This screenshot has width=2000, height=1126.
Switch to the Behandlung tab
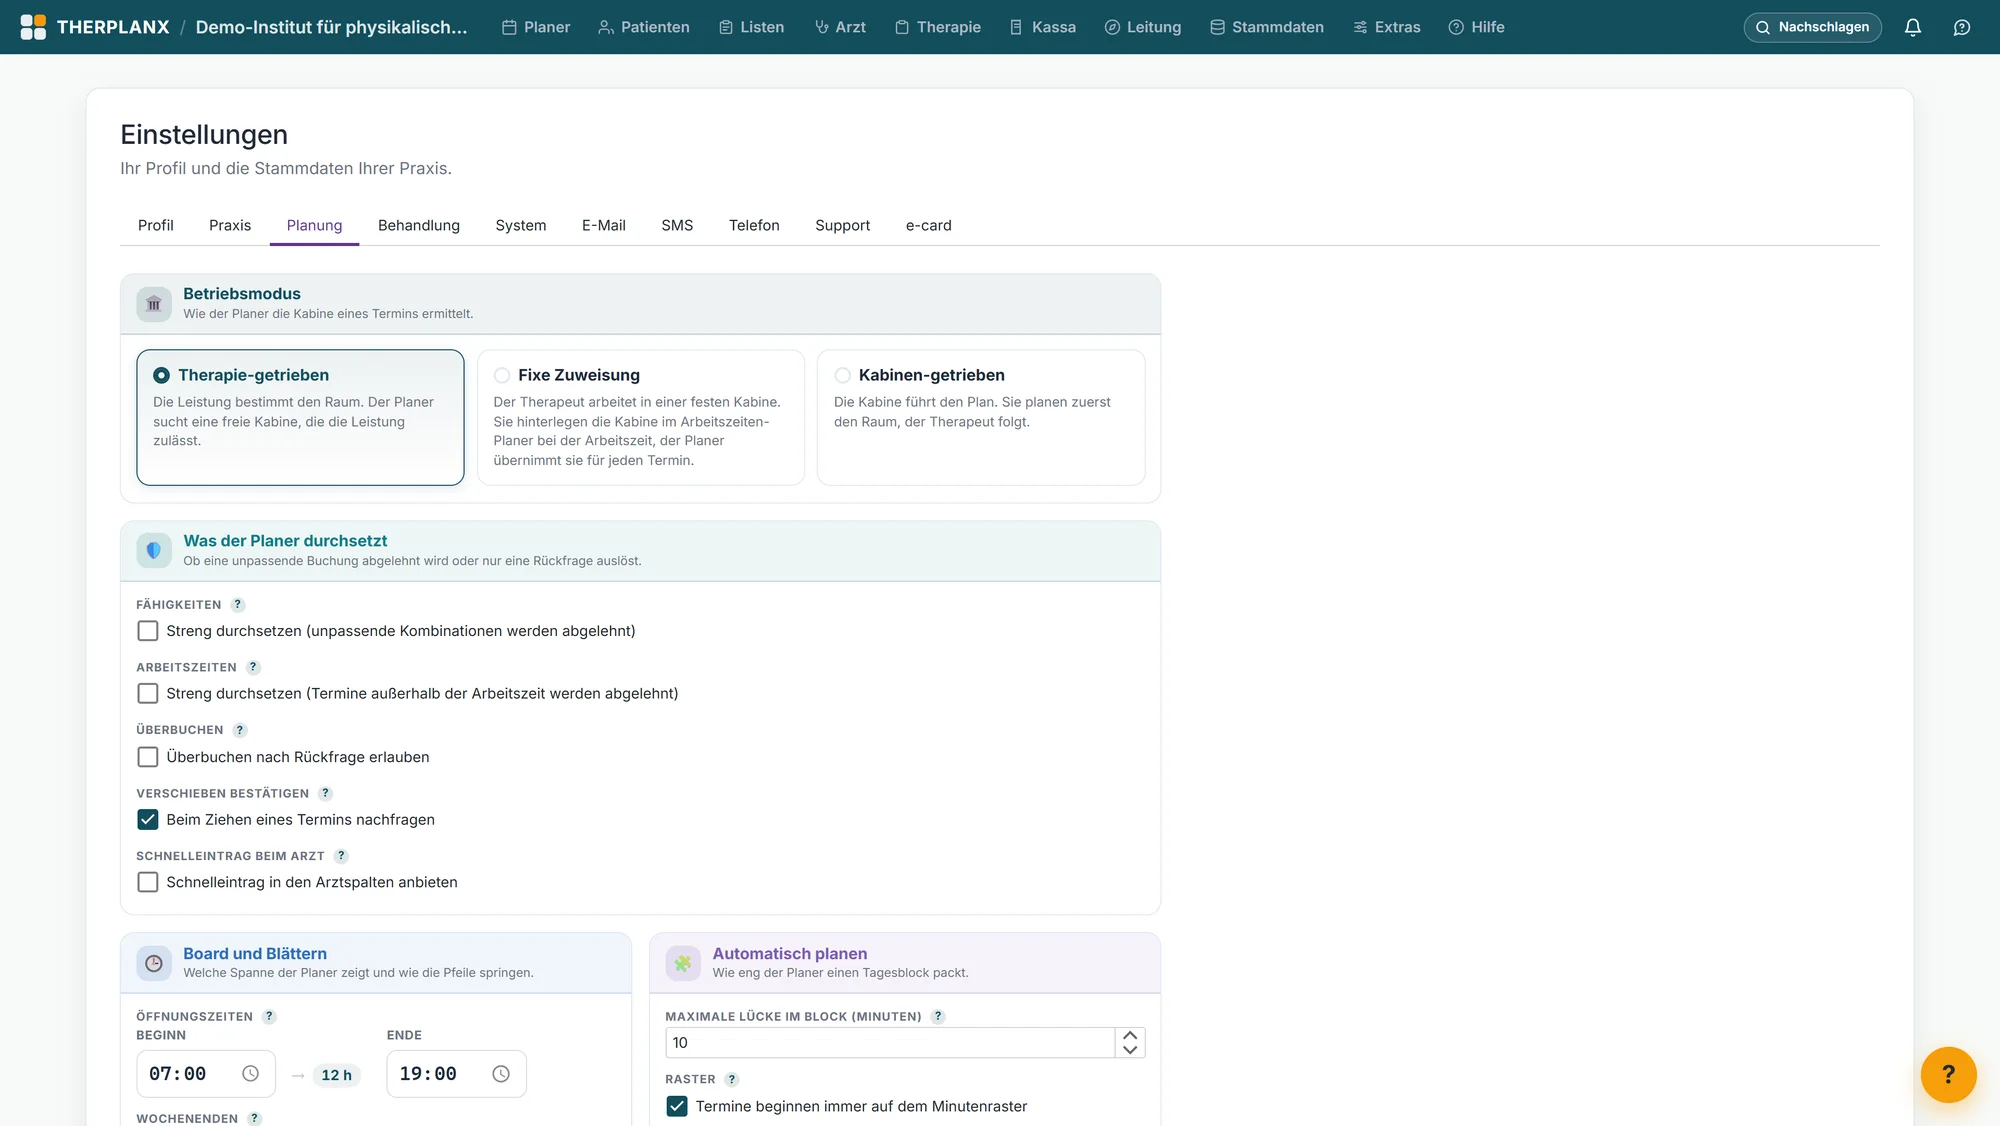419,225
